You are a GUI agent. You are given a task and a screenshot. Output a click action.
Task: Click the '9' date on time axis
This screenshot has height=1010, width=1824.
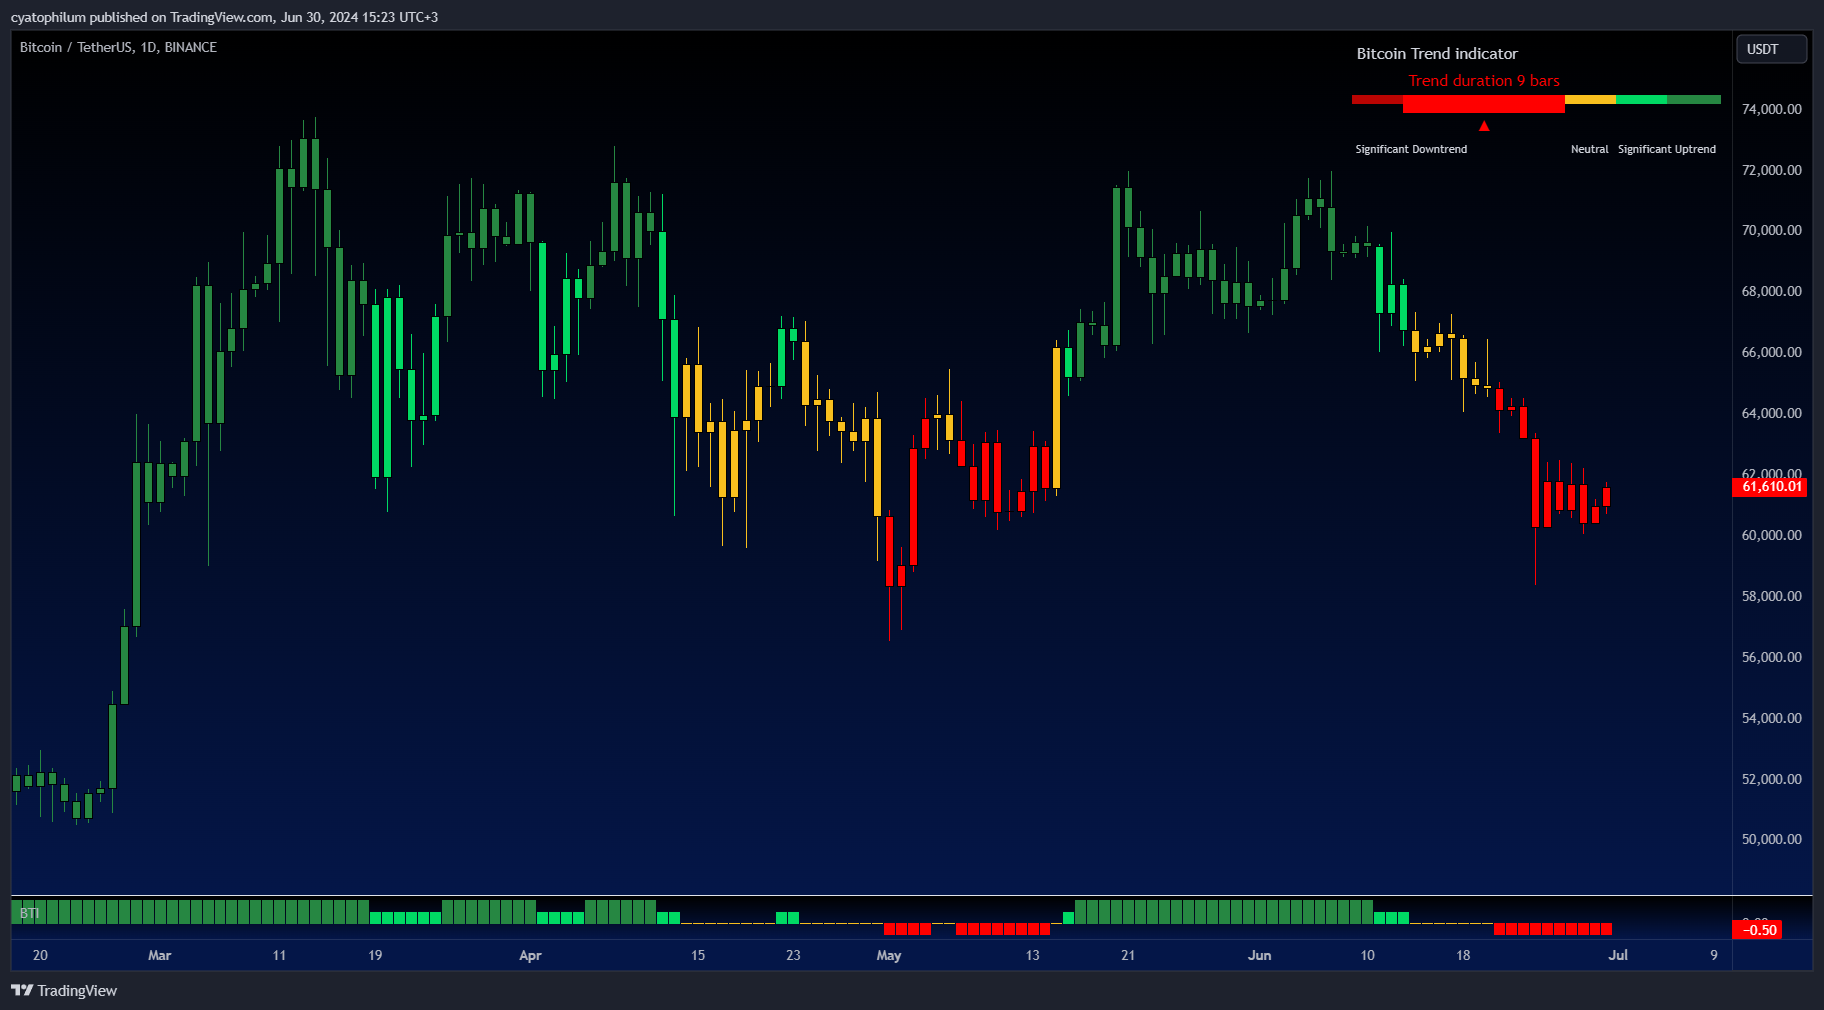(x=1714, y=955)
